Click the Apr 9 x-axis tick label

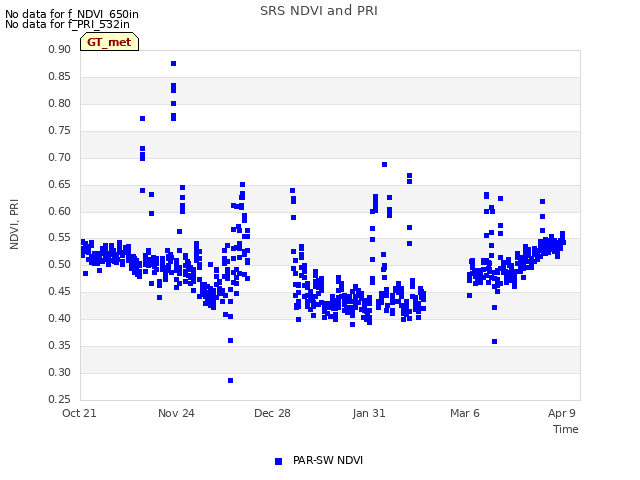pos(562,413)
